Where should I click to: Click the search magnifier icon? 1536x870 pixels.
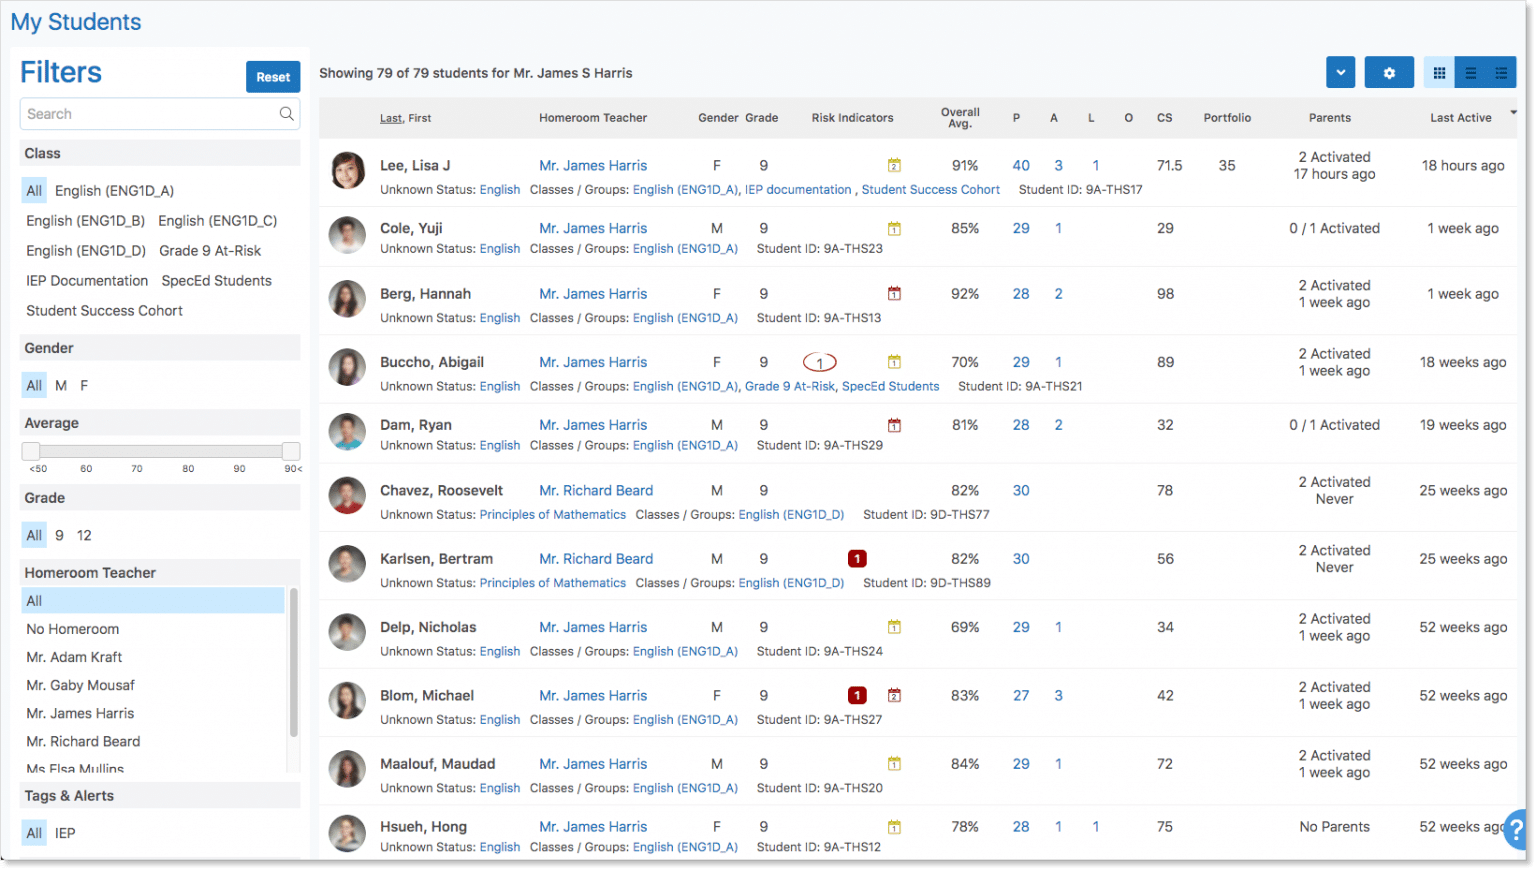click(x=287, y=114)
